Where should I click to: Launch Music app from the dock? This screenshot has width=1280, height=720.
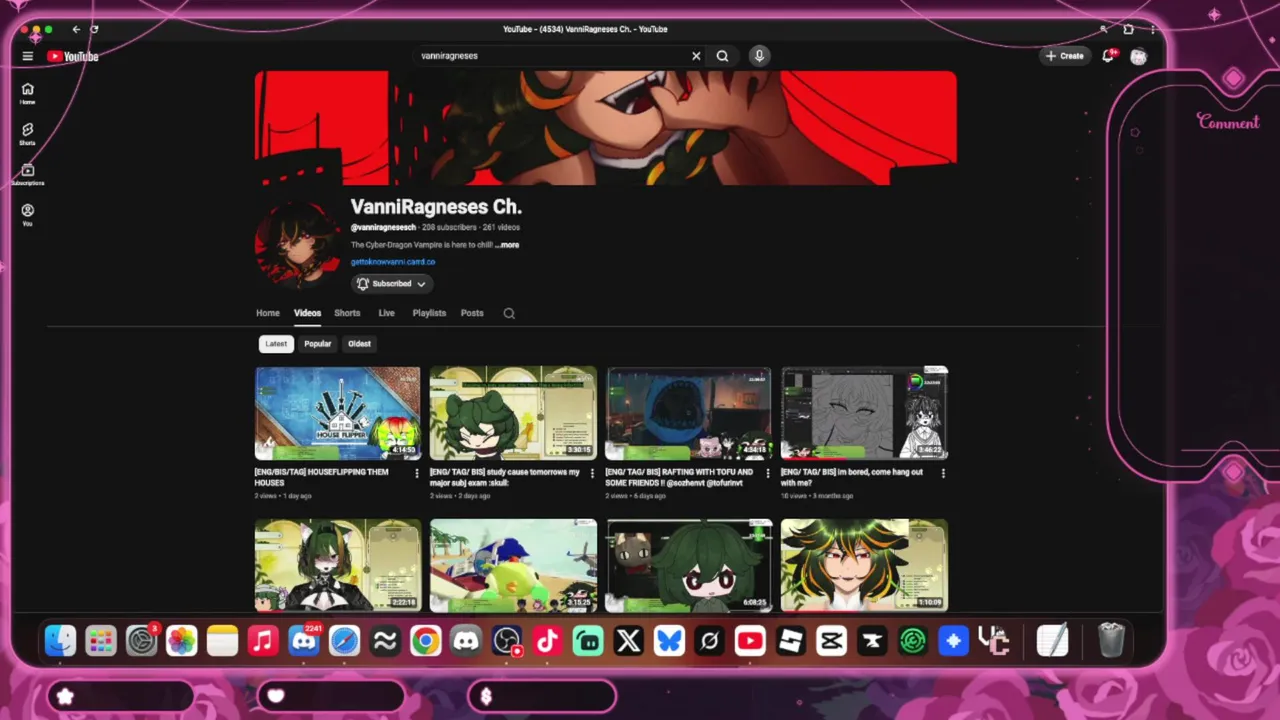click(x=263, y=641)
